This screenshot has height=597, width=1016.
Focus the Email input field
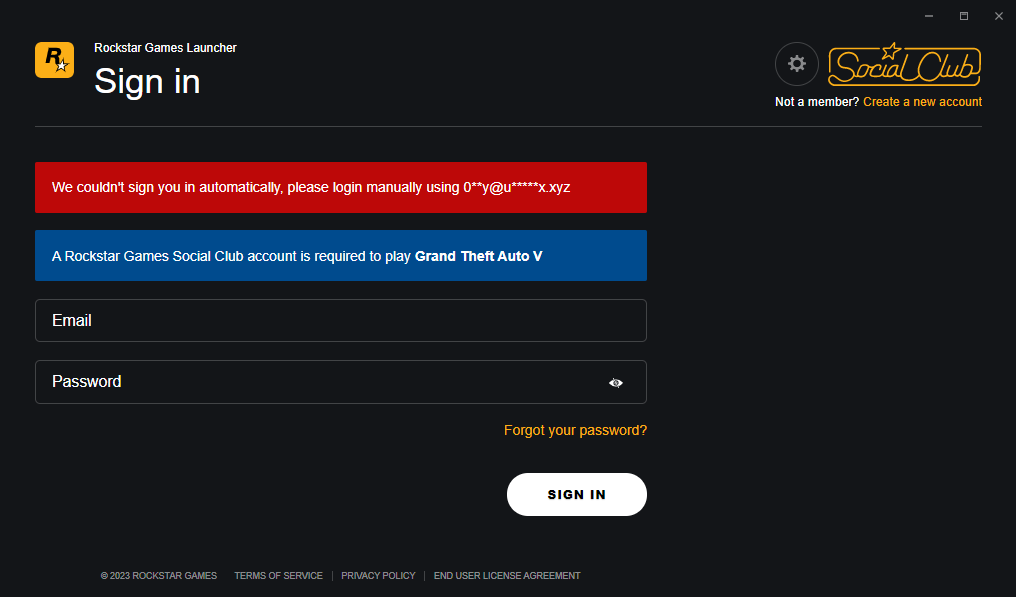(341, 320)
